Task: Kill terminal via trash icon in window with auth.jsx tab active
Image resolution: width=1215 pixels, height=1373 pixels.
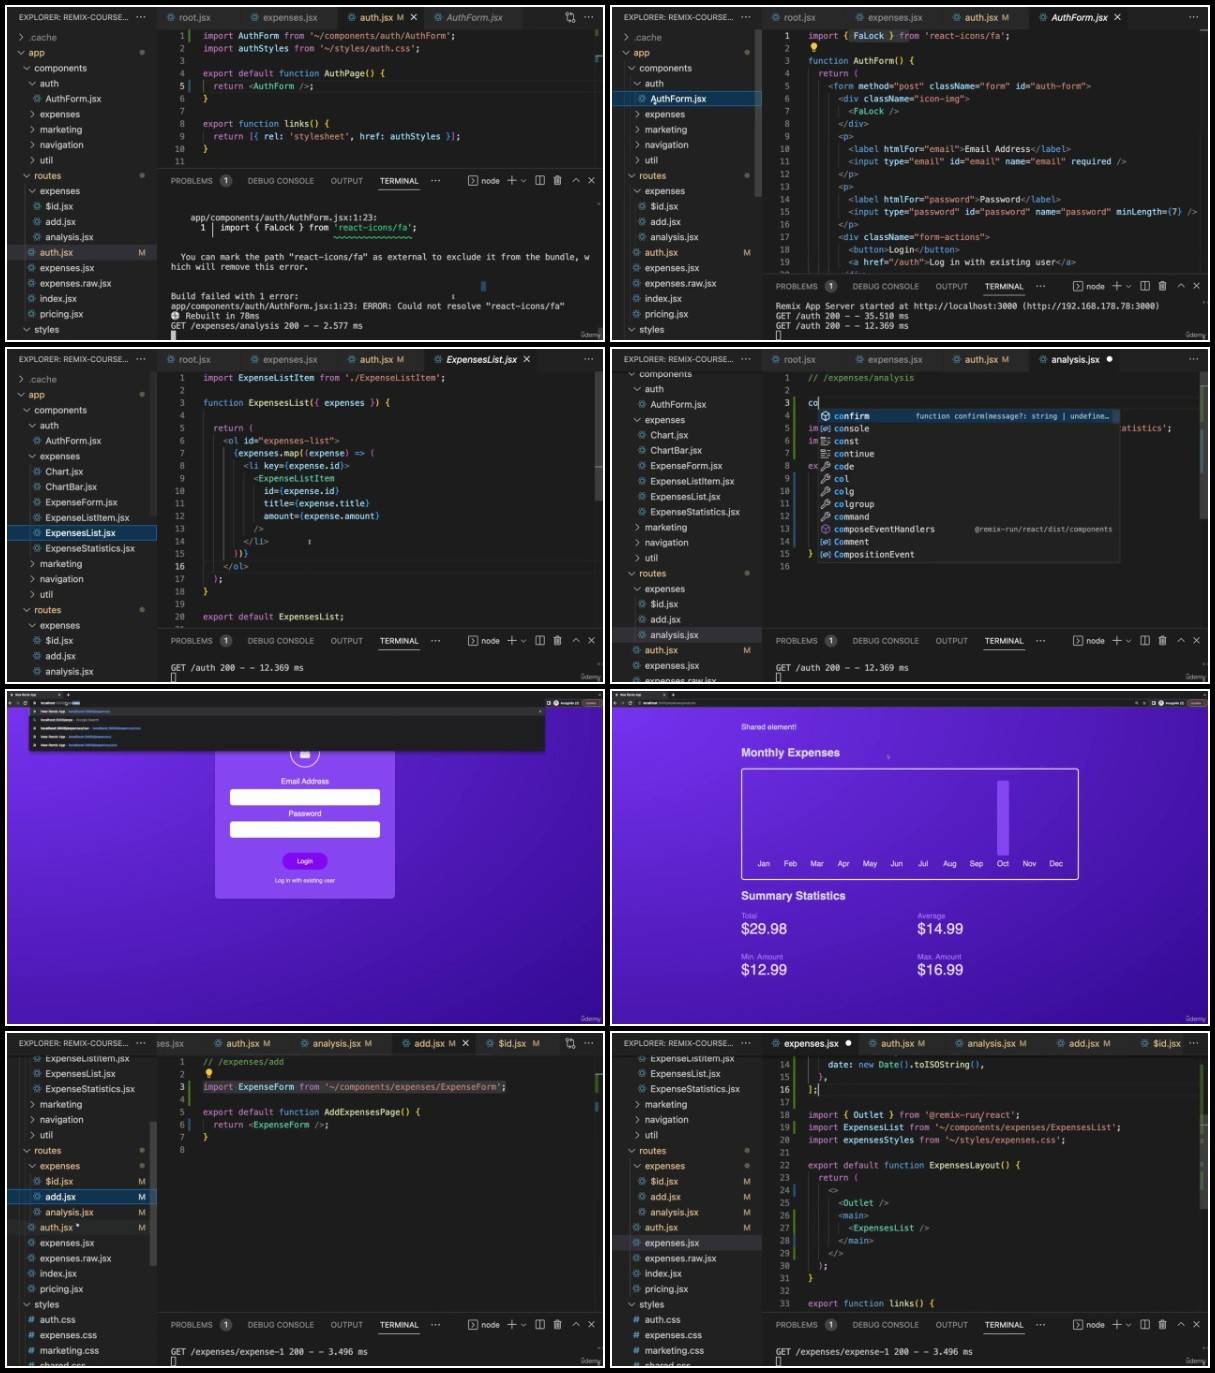Action: [557, 181]
